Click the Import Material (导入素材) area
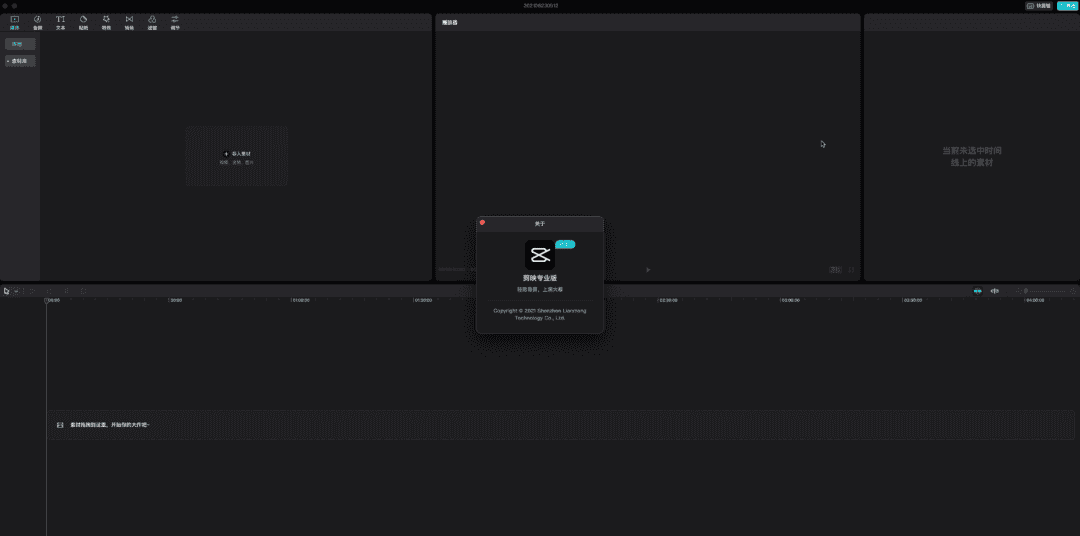The width and height of the screenshot is (1080, 536). click(237, 156)
